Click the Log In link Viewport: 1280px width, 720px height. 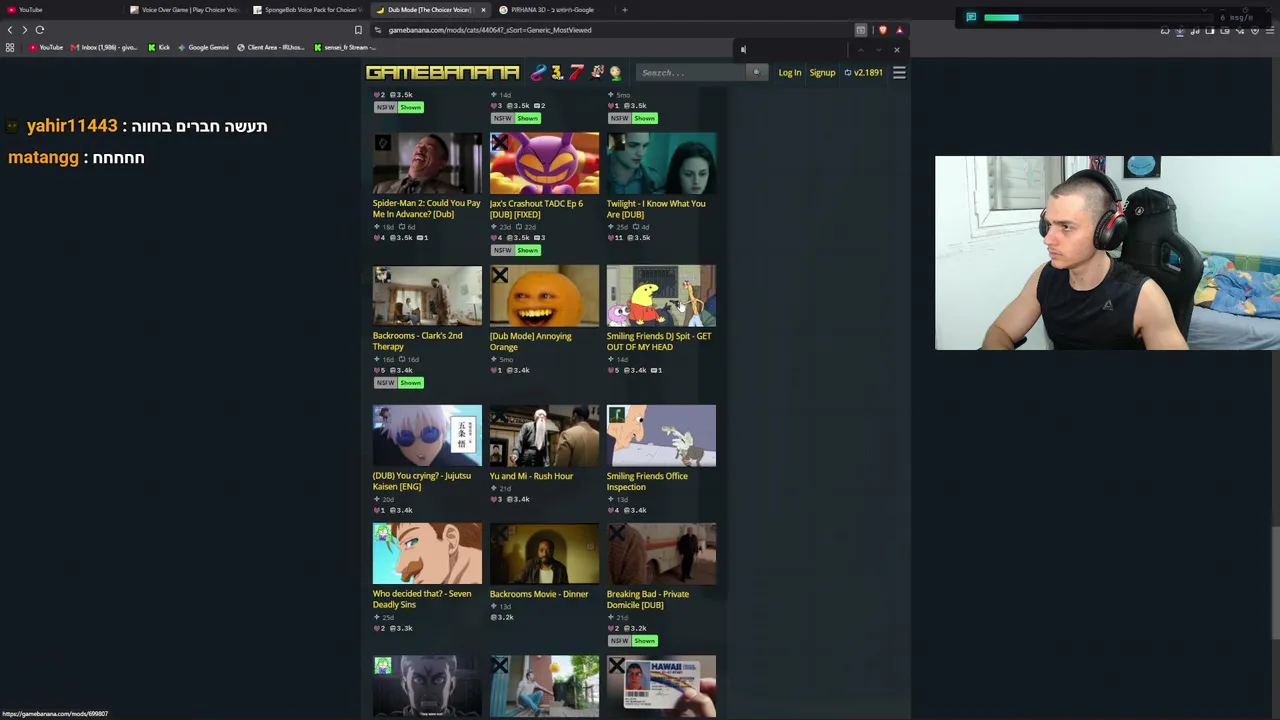[x=790, y=72]
